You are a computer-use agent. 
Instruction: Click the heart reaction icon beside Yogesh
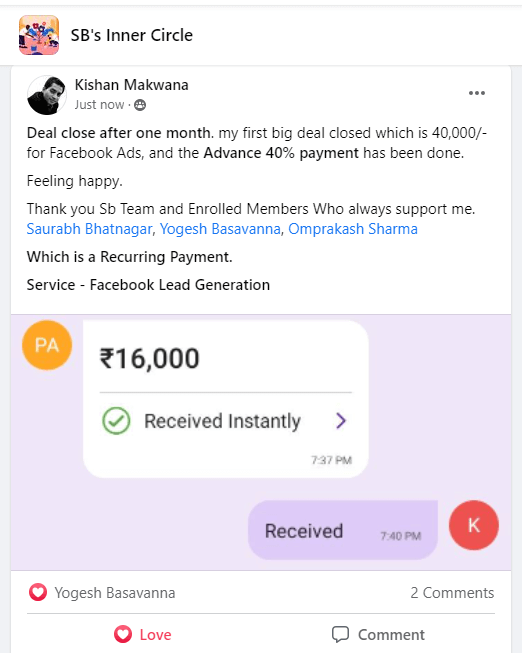click(38, 593)
